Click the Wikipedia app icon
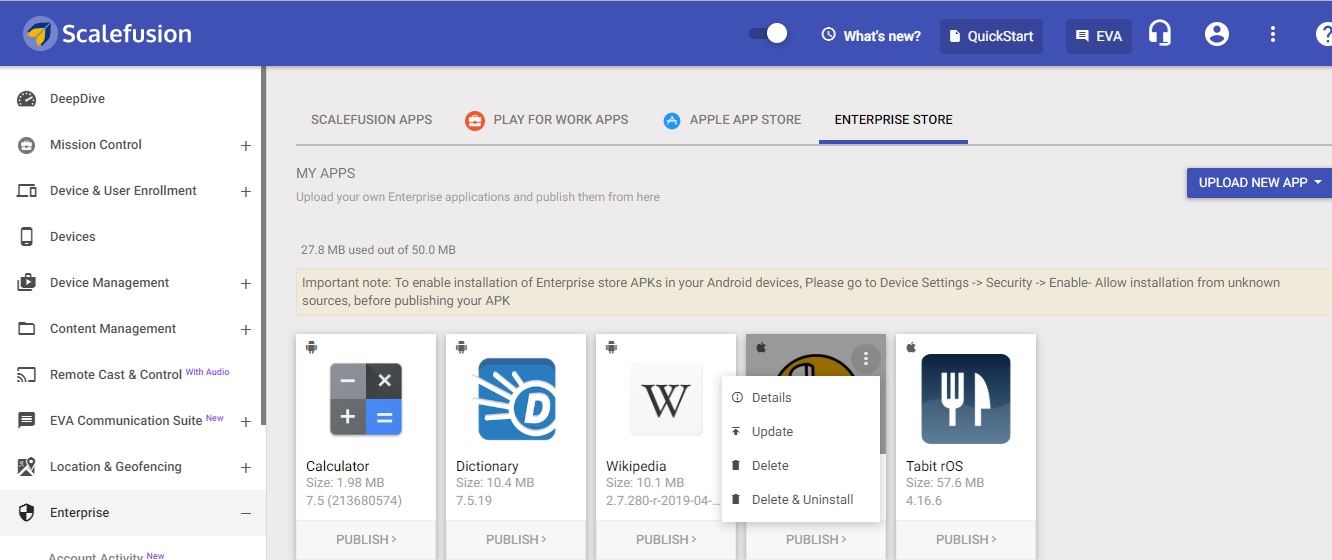 pos(666,399)
